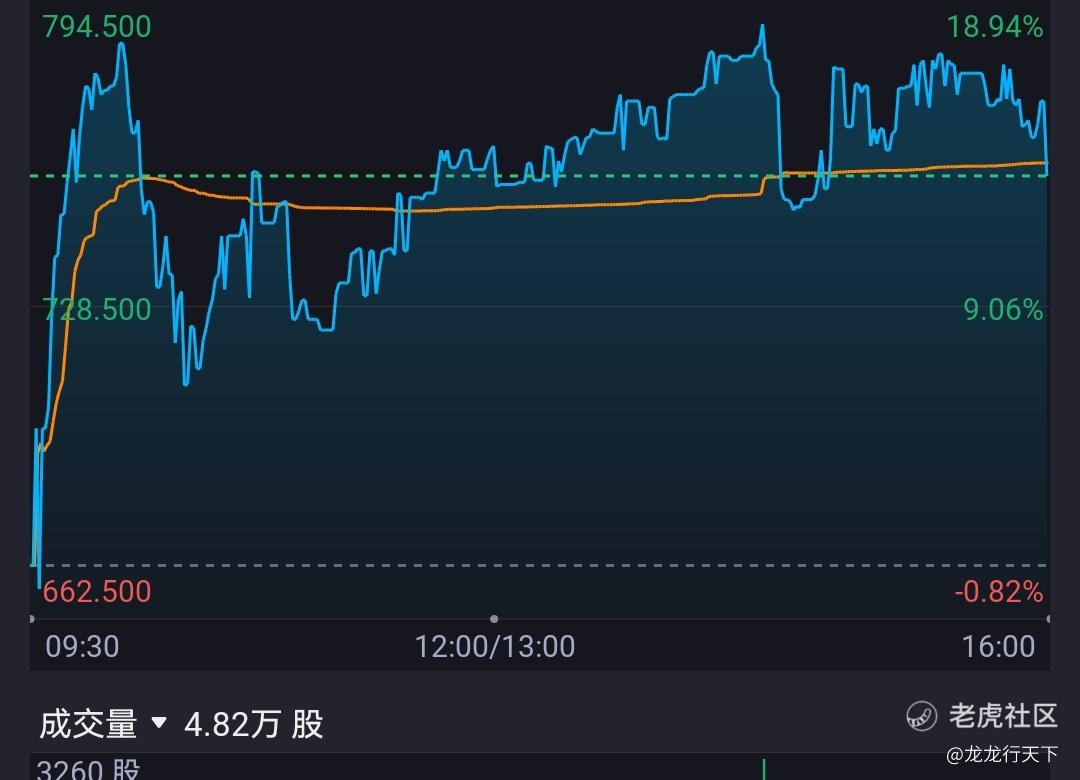
Task: Click the 成交量 label
Action: click(88, 724)
